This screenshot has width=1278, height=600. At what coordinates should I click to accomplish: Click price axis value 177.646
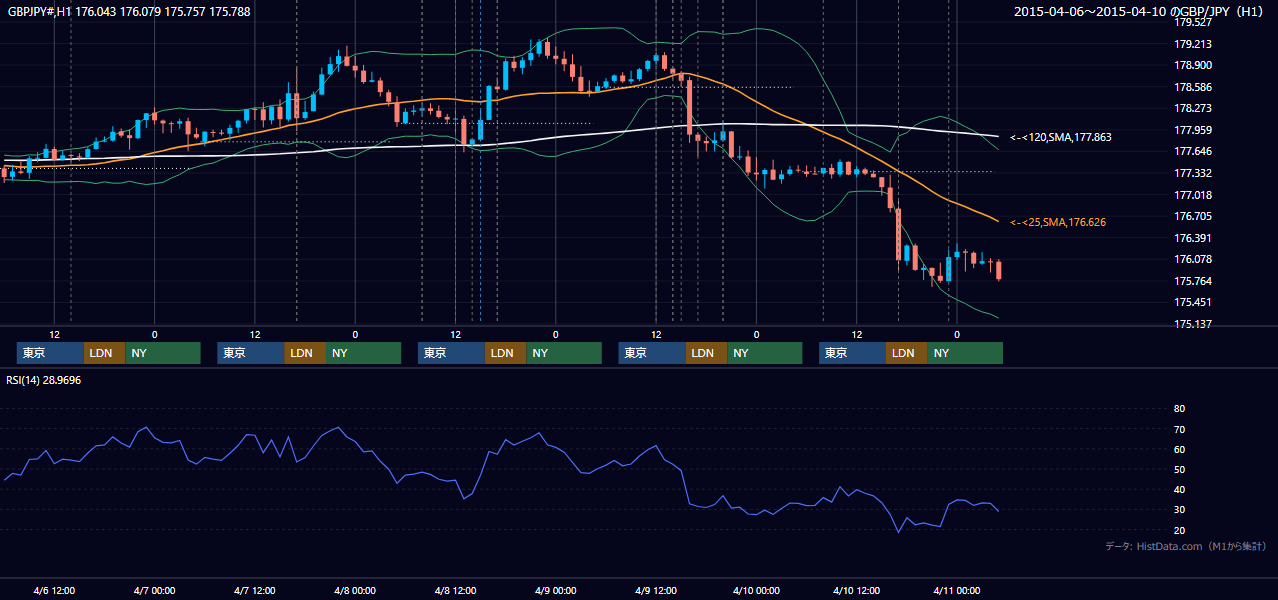pyautogui.click(x=1192, y=152)
